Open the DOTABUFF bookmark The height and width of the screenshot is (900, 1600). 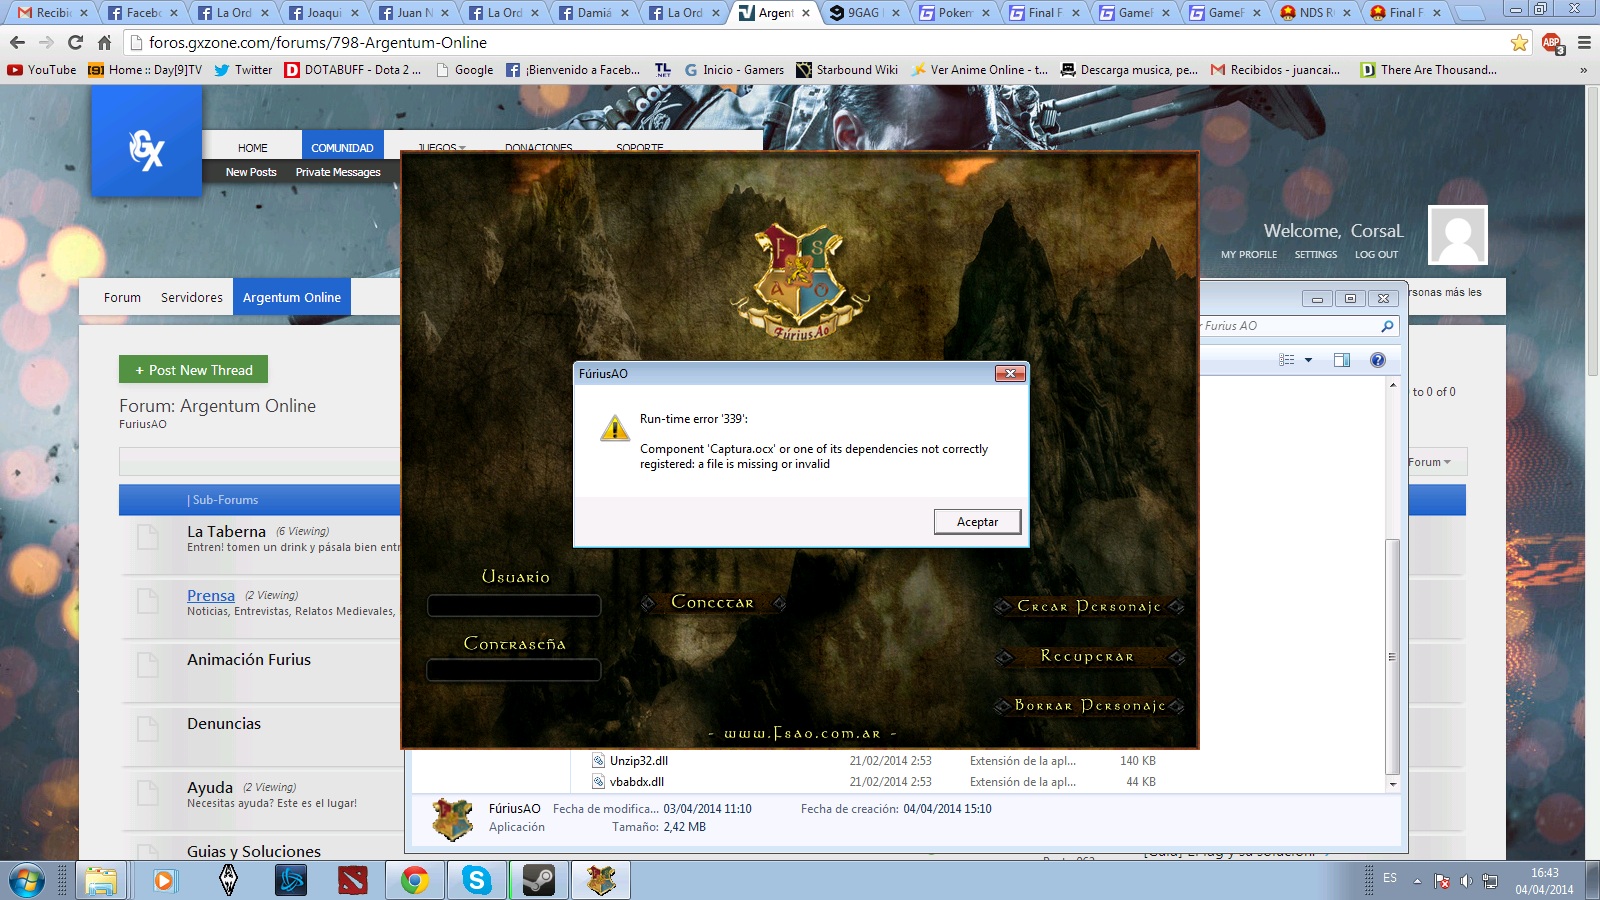pyautogui.click(x=353, y=70)
